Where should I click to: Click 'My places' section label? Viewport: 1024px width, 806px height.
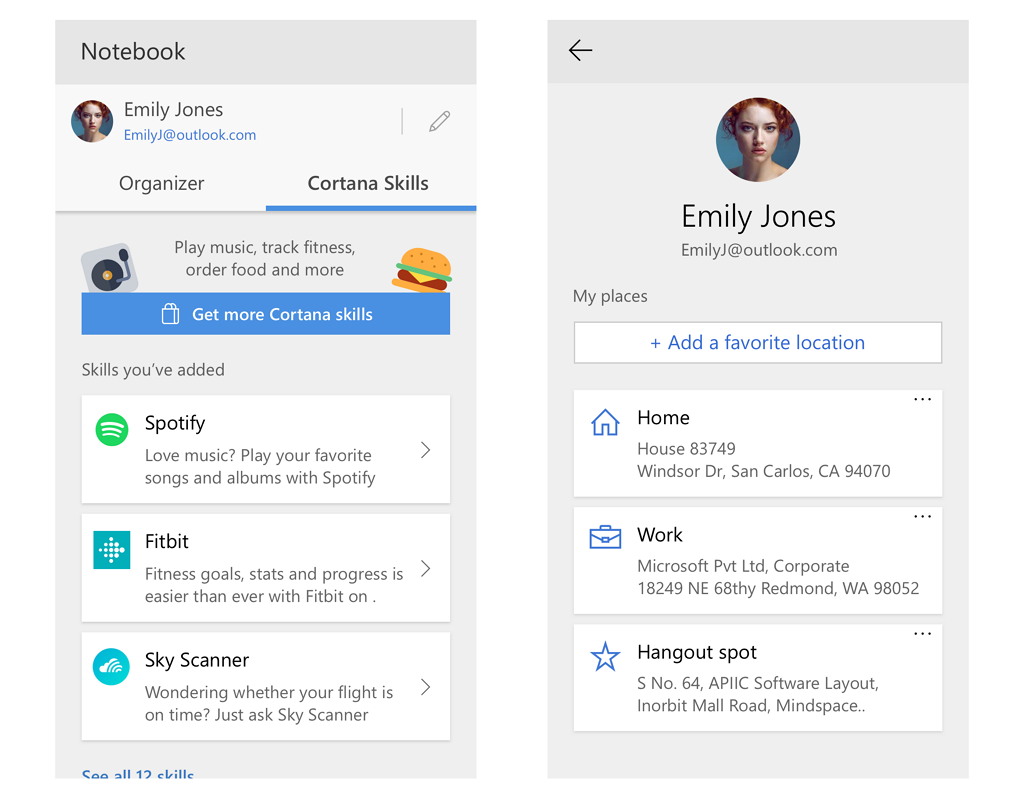tap(610, 297)
